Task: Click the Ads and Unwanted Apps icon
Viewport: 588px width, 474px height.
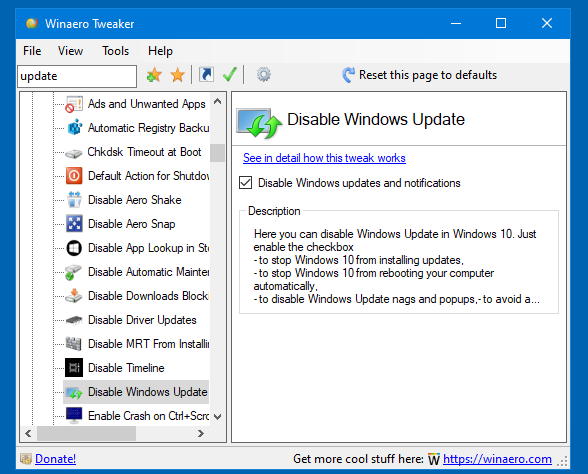Action: coord(74,104)
